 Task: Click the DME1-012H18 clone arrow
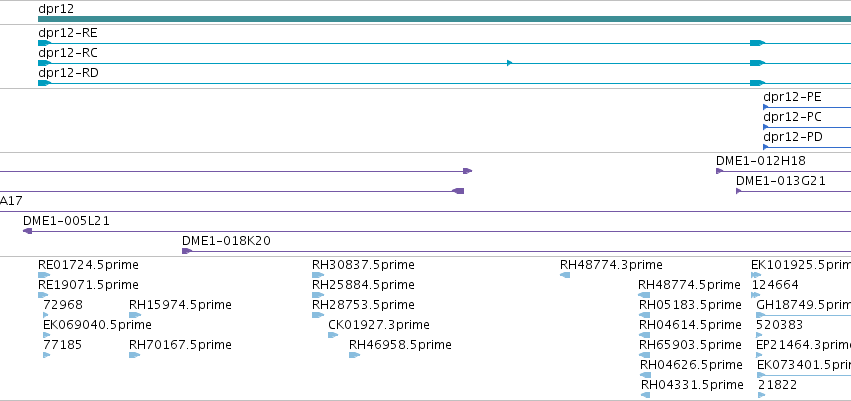720,171
